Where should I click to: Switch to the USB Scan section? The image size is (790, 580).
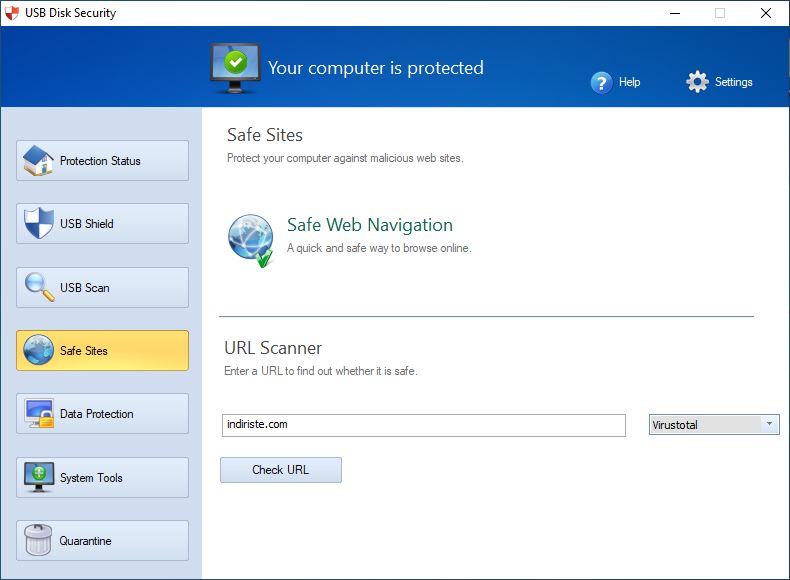pos(102,287)
